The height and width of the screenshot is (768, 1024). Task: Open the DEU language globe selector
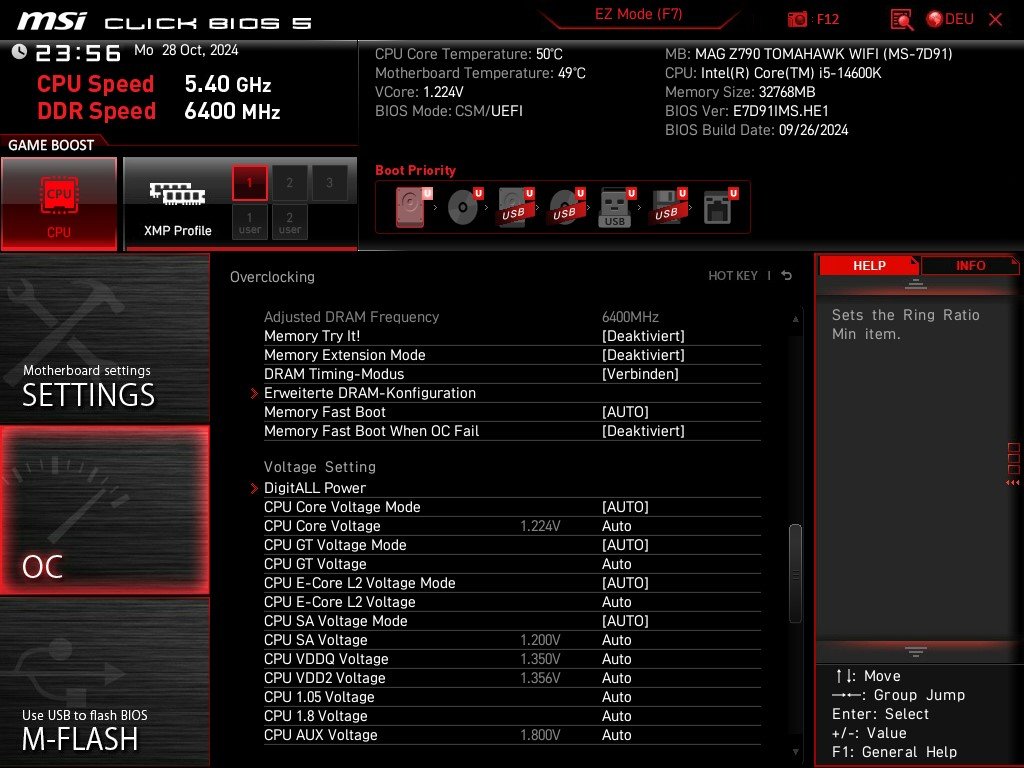point(950,20)
